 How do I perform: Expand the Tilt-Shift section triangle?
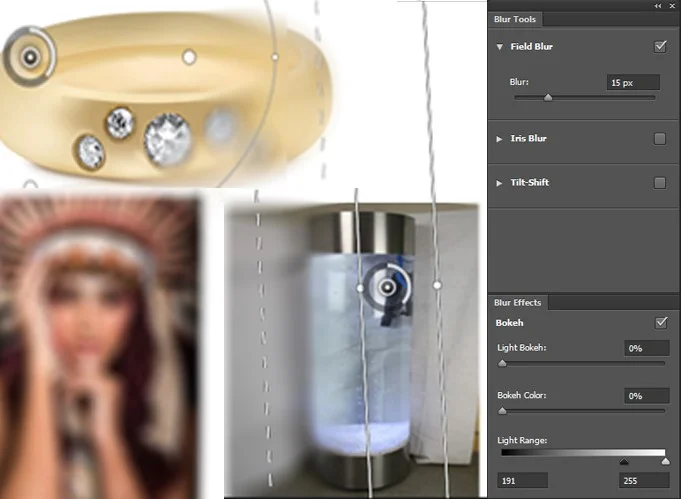(x=499, y=183)
